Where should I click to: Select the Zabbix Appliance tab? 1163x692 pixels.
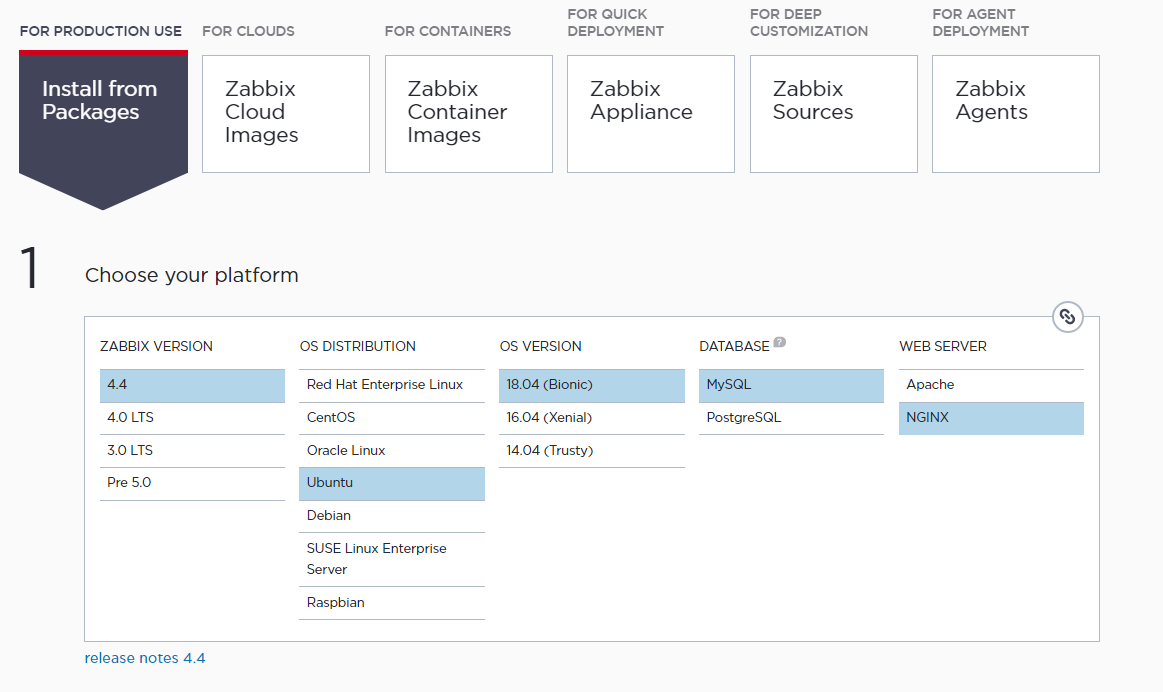click(650, 113)
